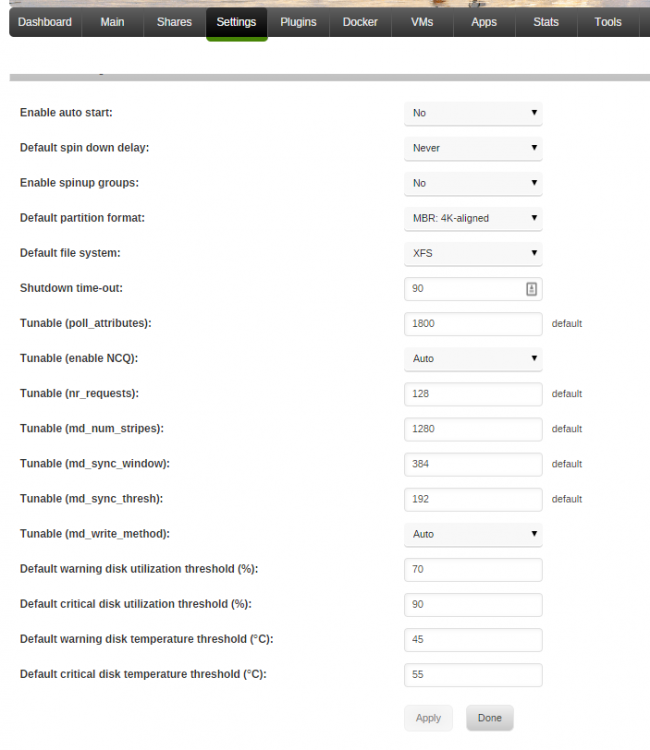View the Stats tab
Image resolution: width=650 pixels, height=750 pixels.
pos(546,22)
